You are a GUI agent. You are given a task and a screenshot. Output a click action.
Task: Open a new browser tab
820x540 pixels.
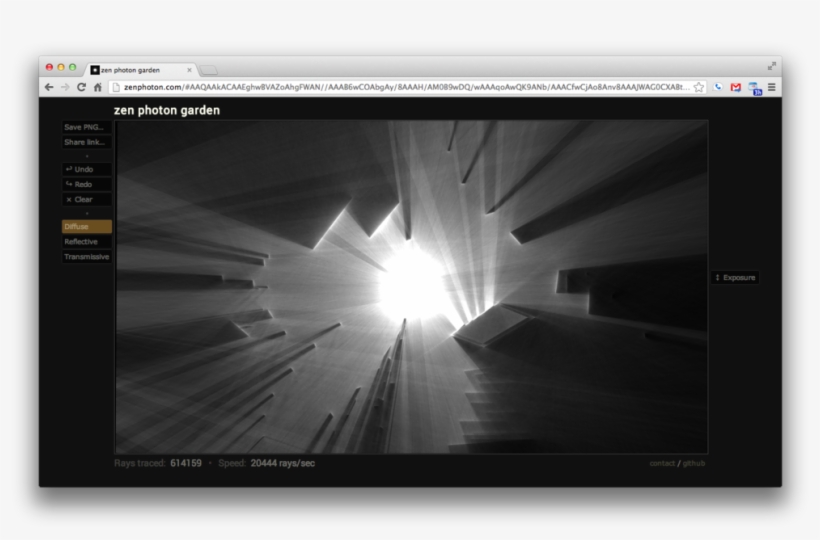coord(210,70)
